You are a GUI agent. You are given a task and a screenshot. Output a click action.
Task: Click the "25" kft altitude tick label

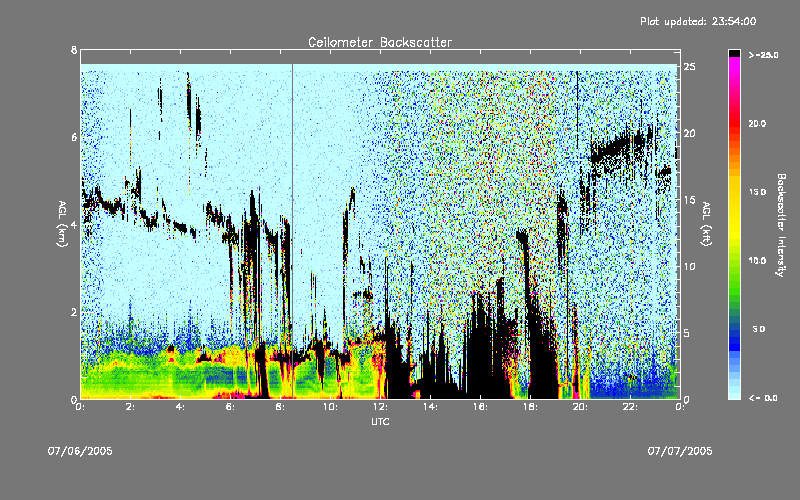[x=689, y=67]
